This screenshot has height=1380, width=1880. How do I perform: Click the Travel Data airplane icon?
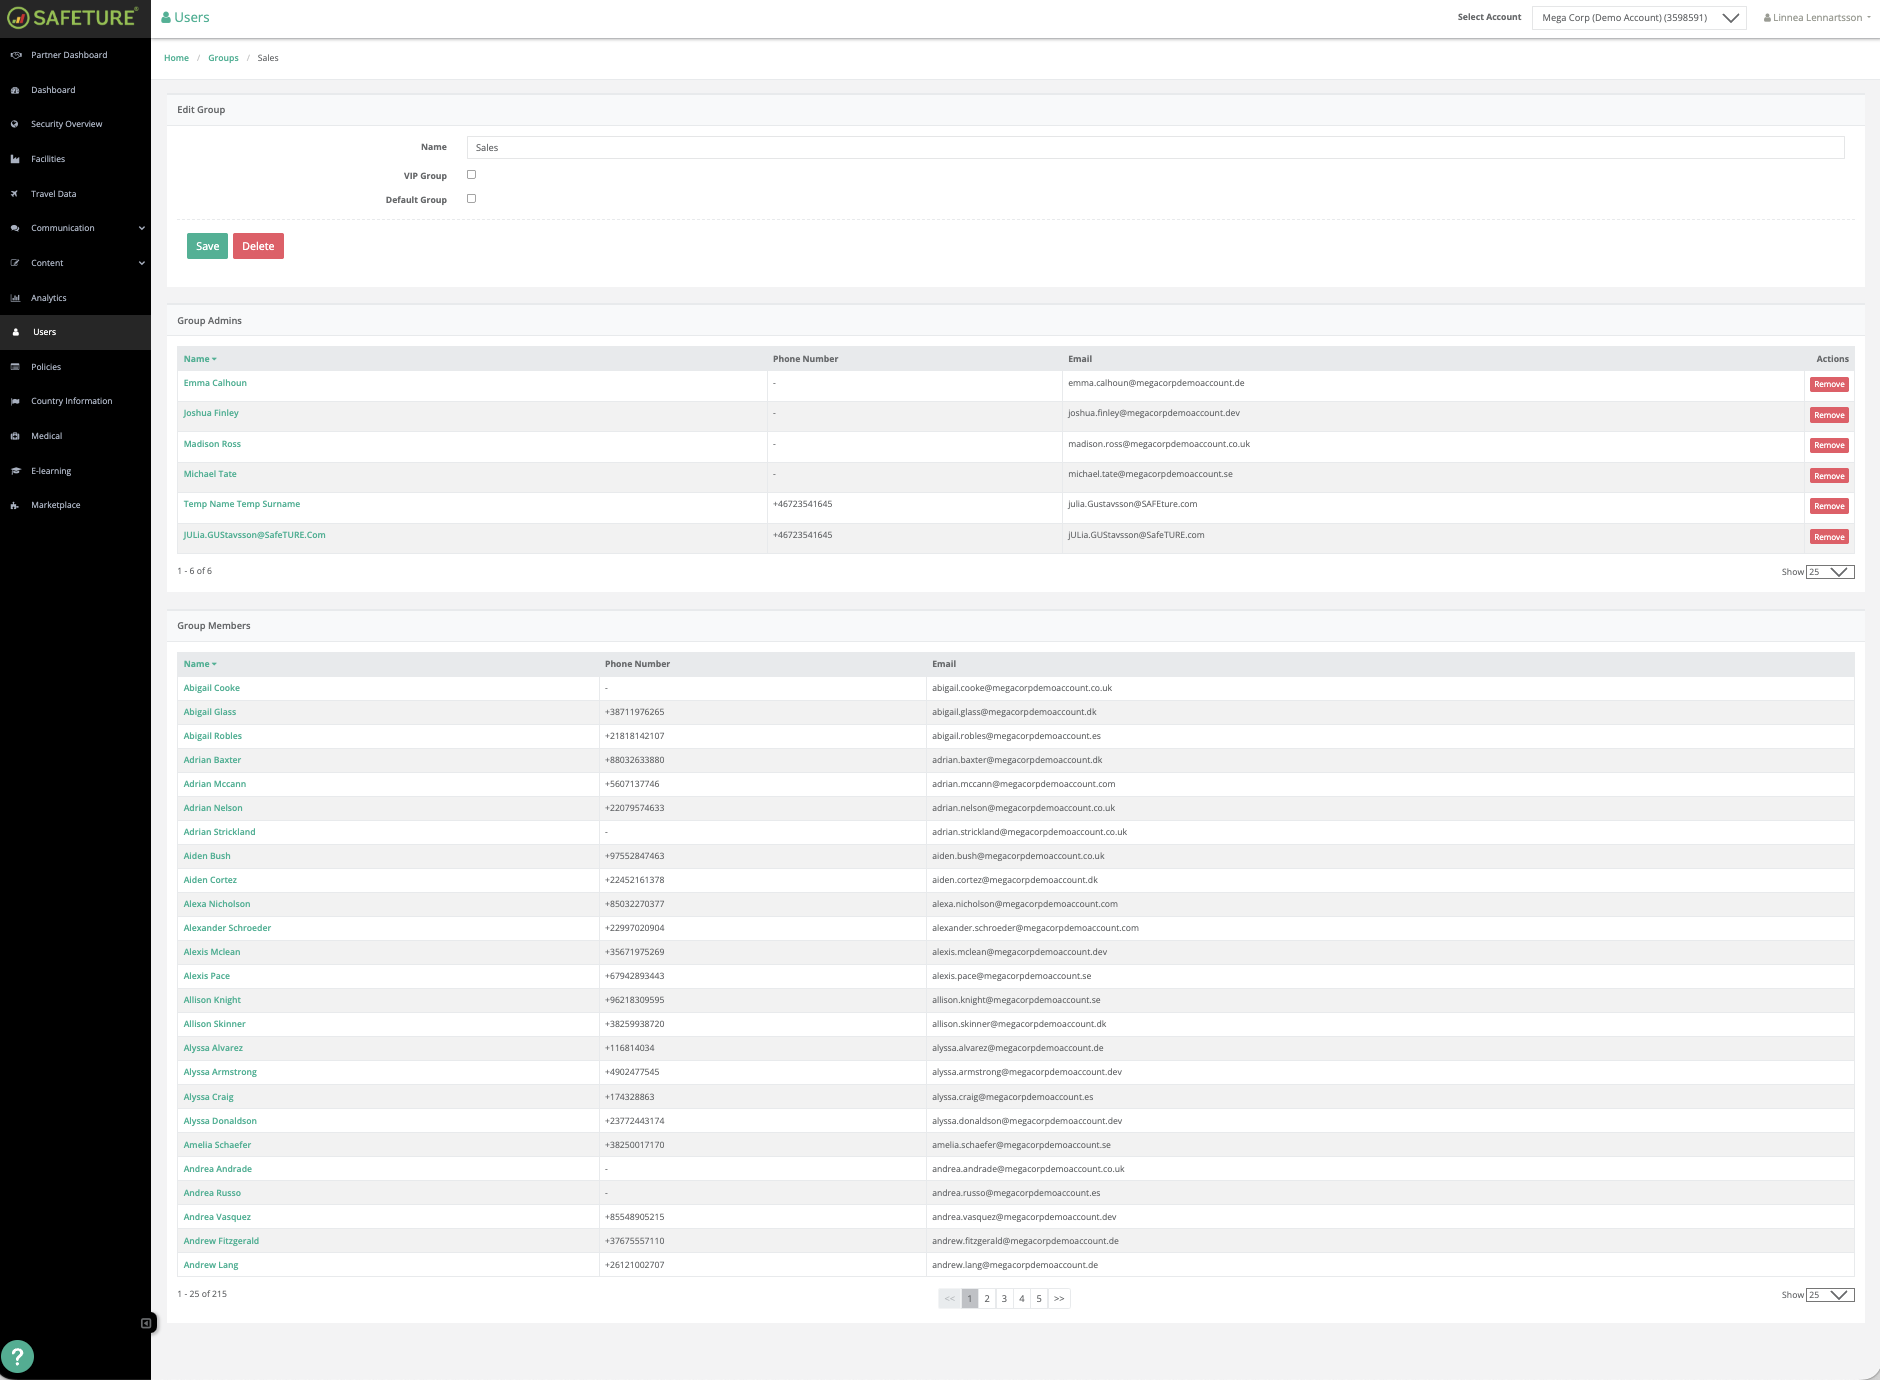15,194
